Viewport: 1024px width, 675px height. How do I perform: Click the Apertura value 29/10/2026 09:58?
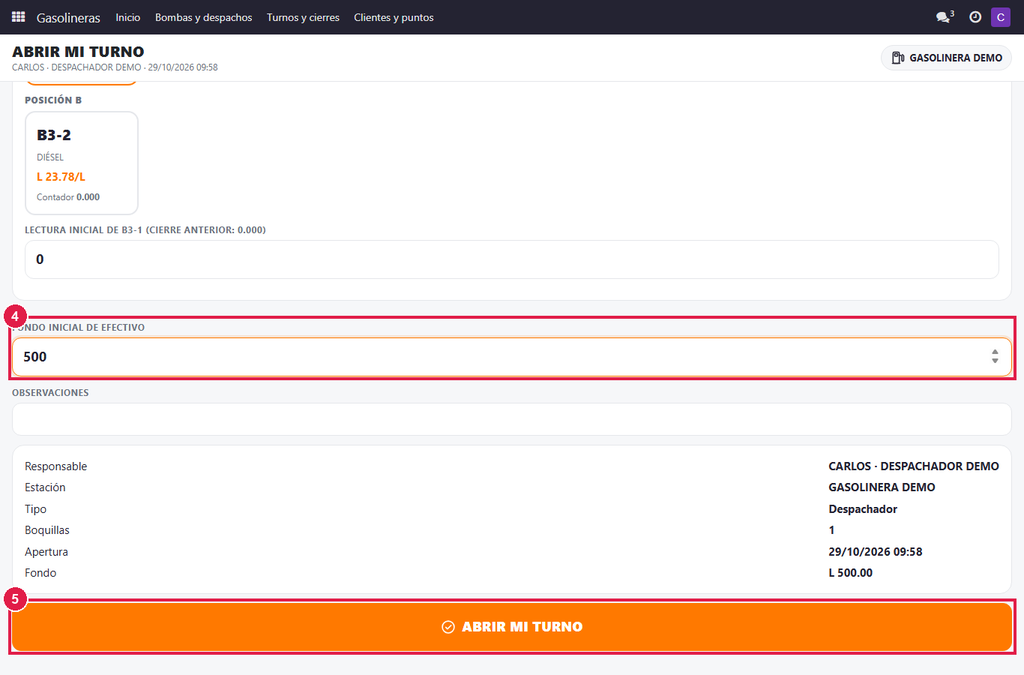[875, 552]
